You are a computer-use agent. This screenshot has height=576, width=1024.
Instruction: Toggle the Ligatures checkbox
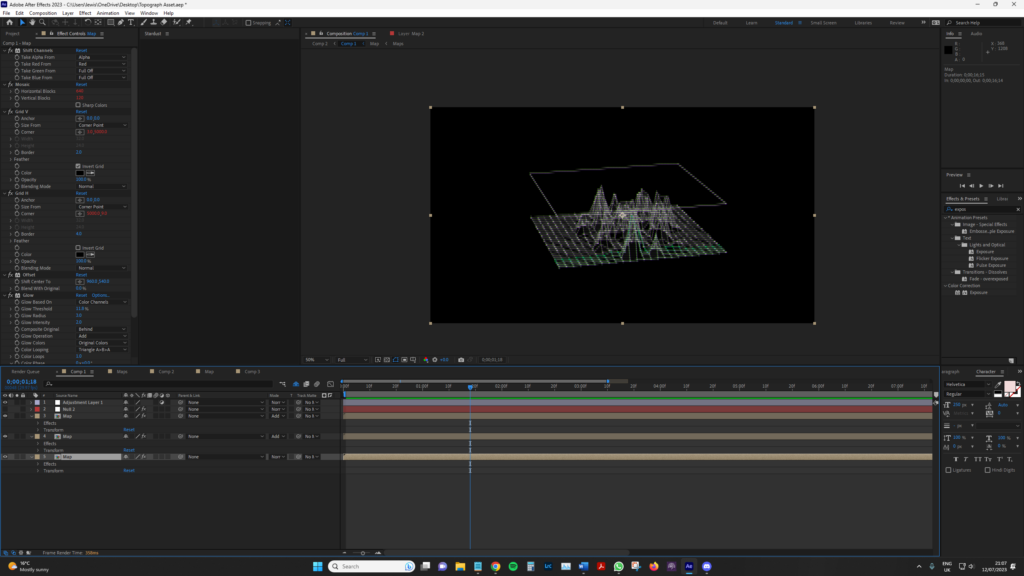pyautogui.click(x=948, y=470)
